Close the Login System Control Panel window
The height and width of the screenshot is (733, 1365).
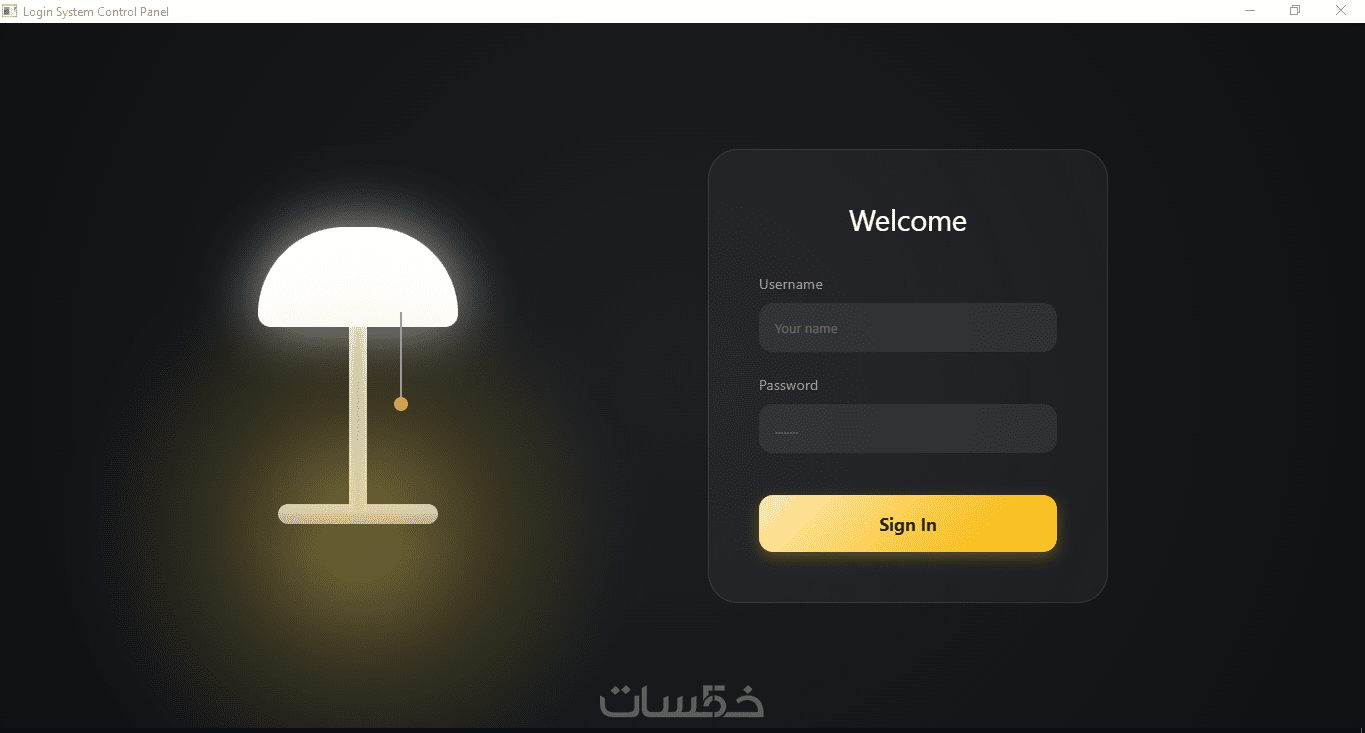coord(1341,11)
